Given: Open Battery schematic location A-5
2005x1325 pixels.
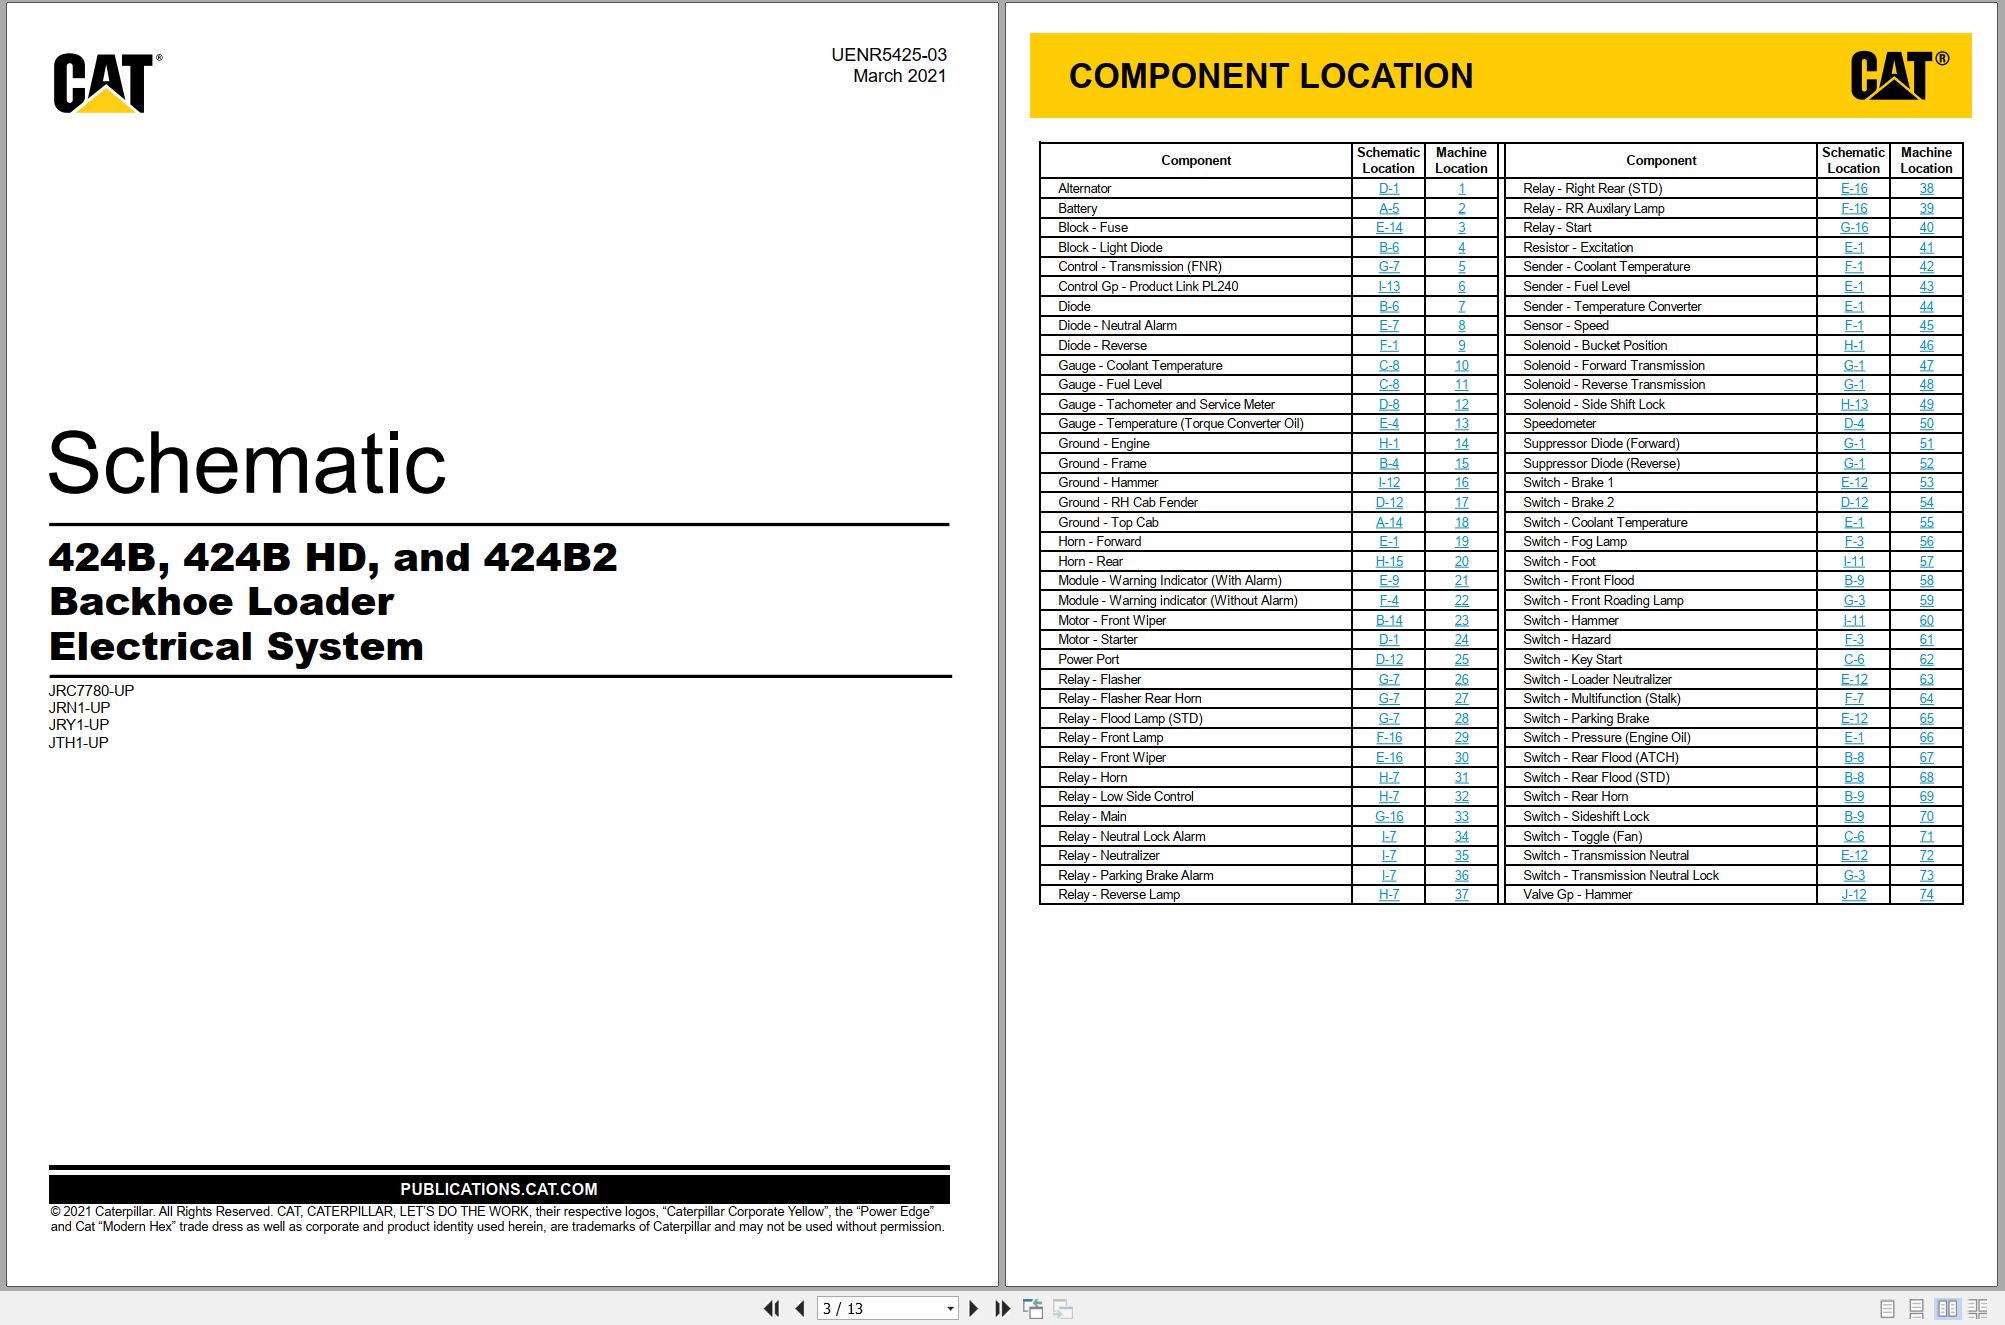Looking at the screenshot, I should 1389,208.
